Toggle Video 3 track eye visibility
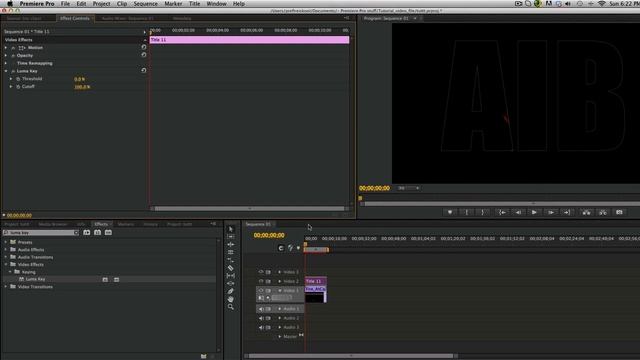This screenshot has height=360, width=640. click(x=261, y=272)
